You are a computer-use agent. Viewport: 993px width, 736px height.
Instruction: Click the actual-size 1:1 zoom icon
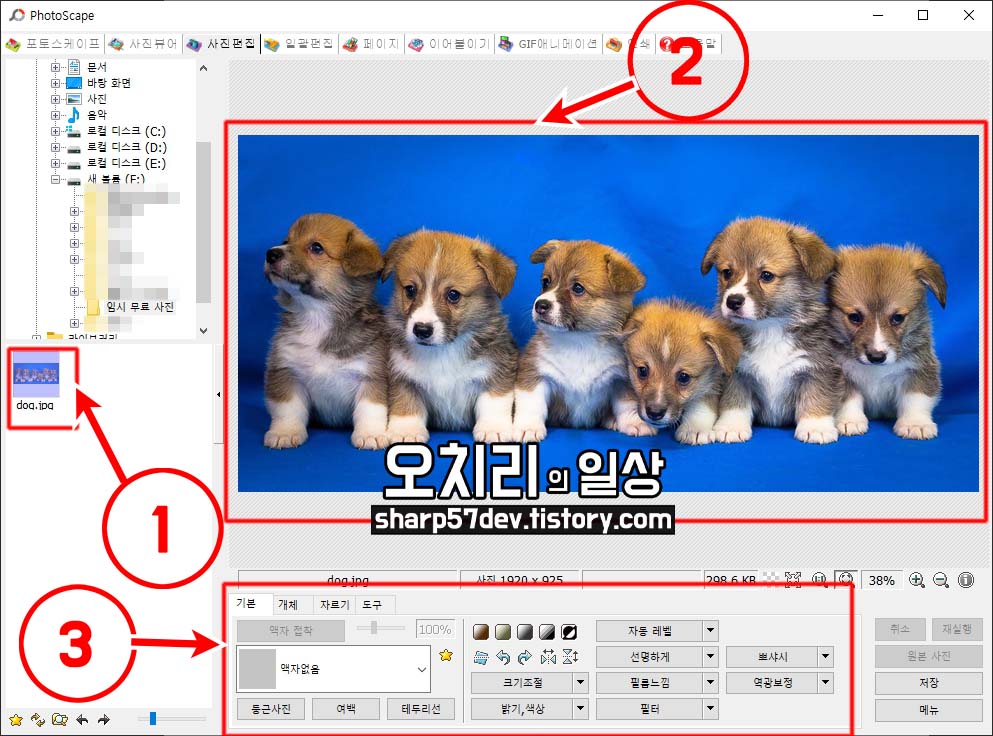pyautogui.click(x=819, y=579)
